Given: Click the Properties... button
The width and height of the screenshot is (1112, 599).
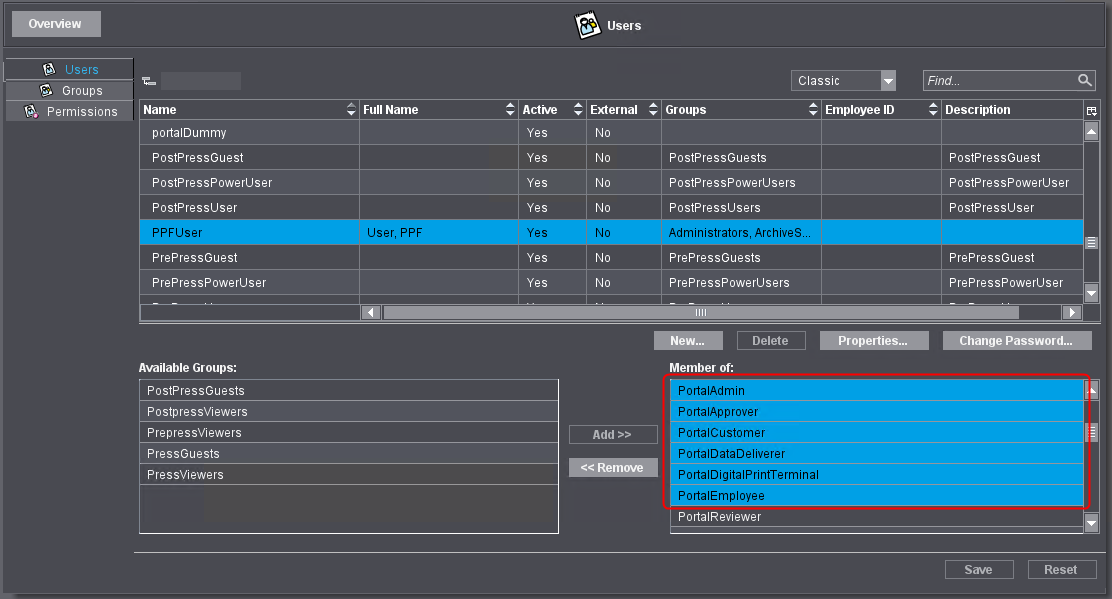Looking at the screenshot, I should (873, 341).
